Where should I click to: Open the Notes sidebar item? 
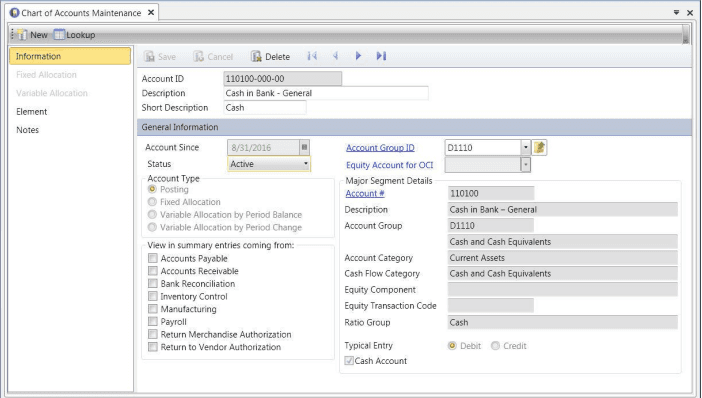tap(27, 130)
